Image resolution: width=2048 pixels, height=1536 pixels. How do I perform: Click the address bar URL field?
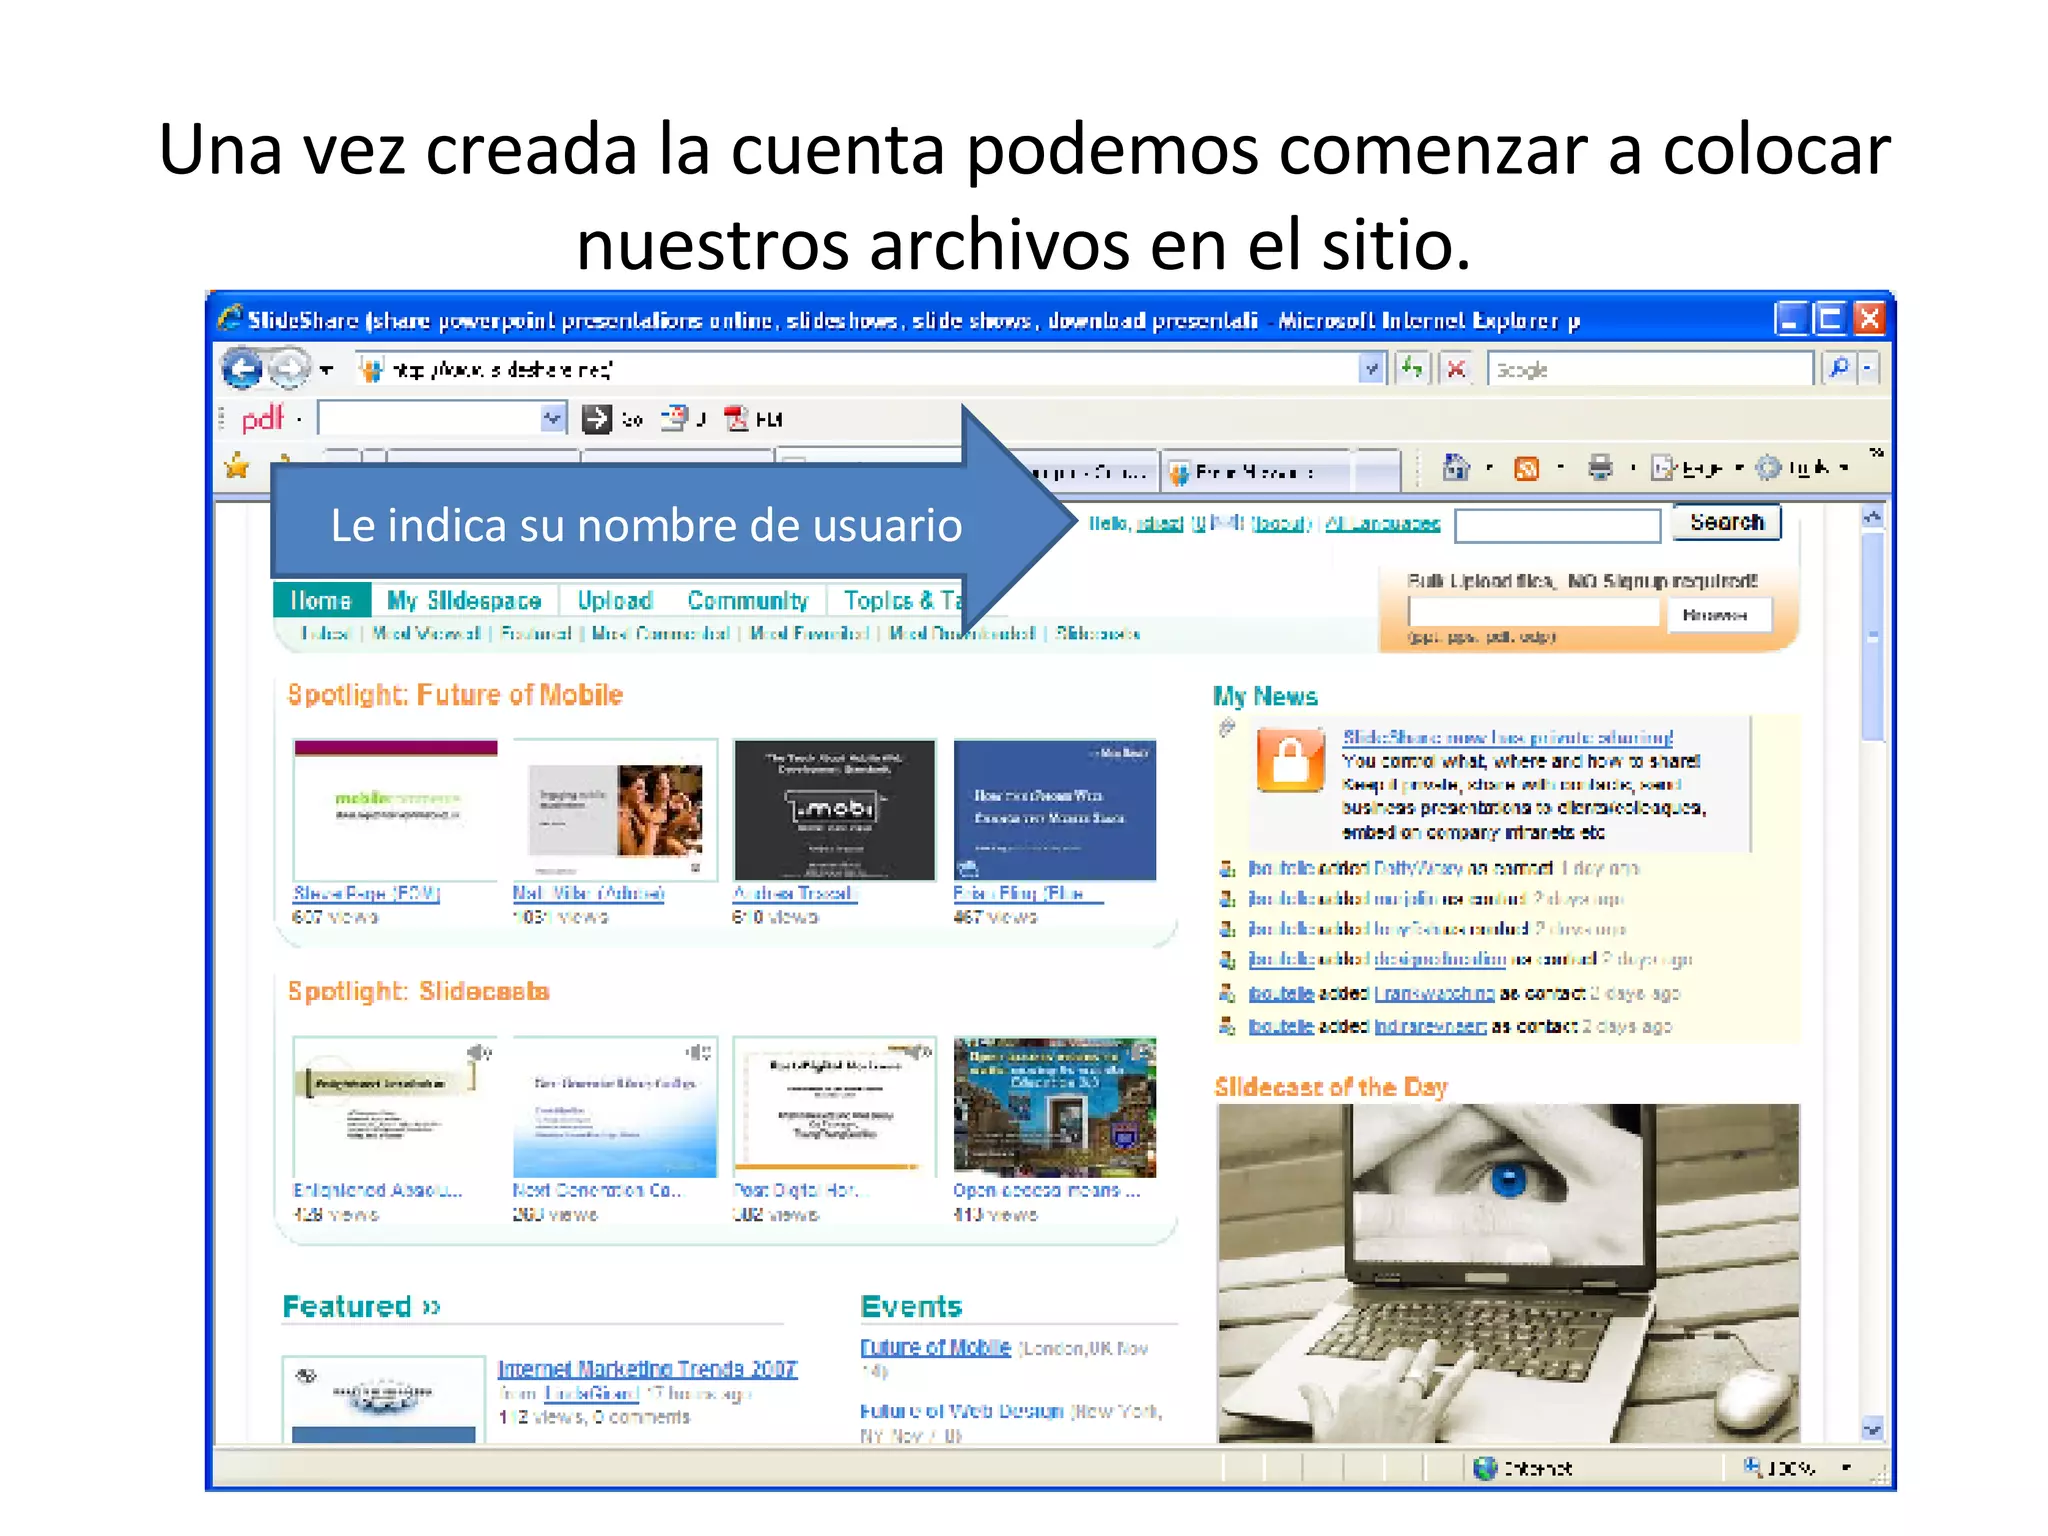coord(858,370)
